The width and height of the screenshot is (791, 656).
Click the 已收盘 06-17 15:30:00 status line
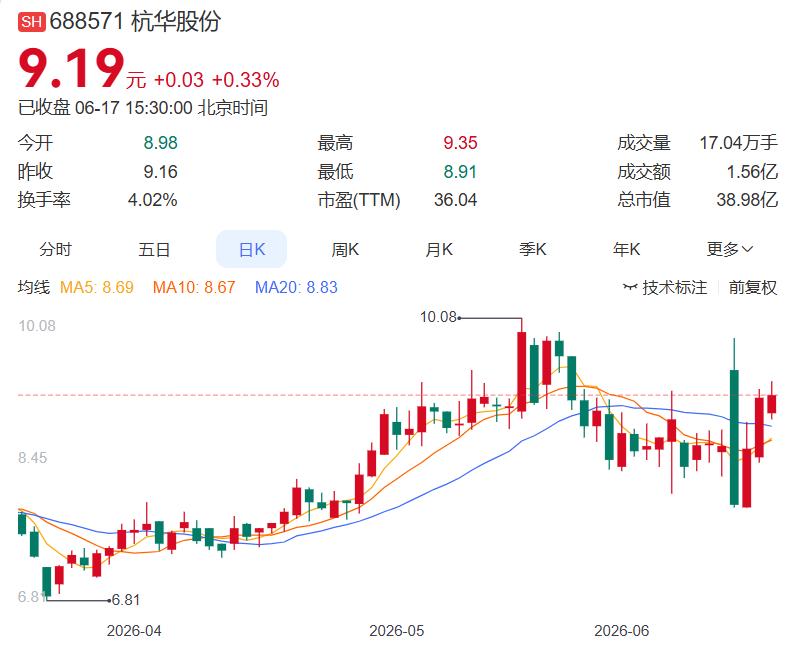click(x=143, y=108)
